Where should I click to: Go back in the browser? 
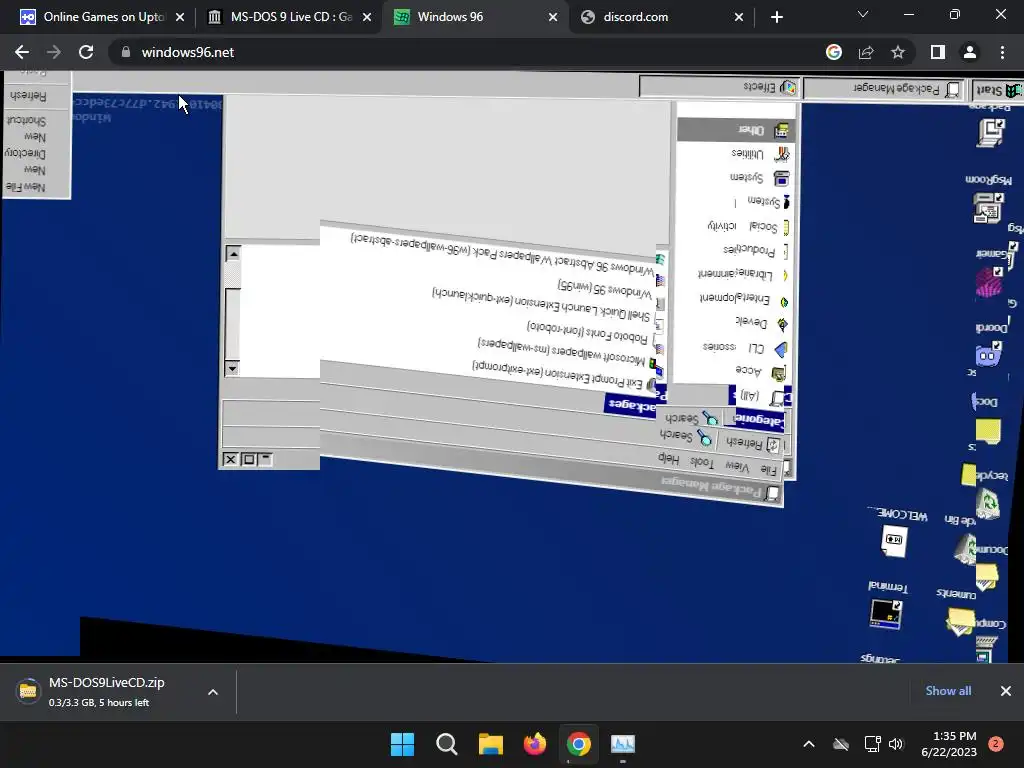tap(22, 52)
